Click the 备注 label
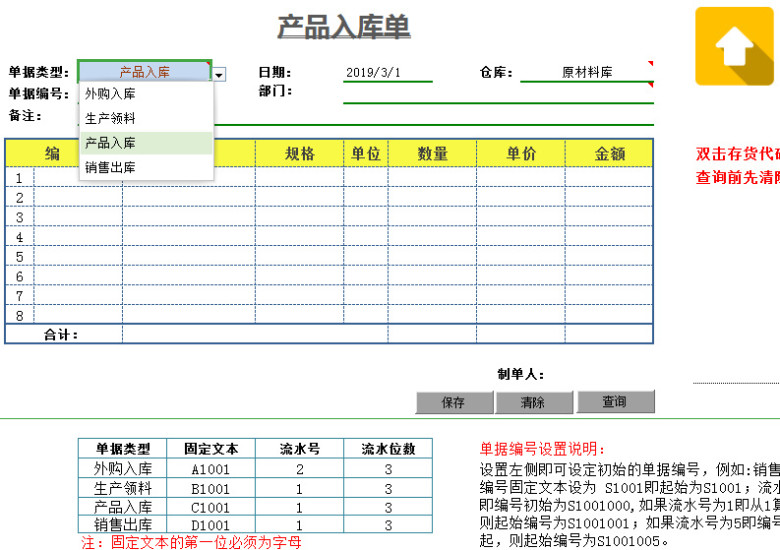 (25, 115)
